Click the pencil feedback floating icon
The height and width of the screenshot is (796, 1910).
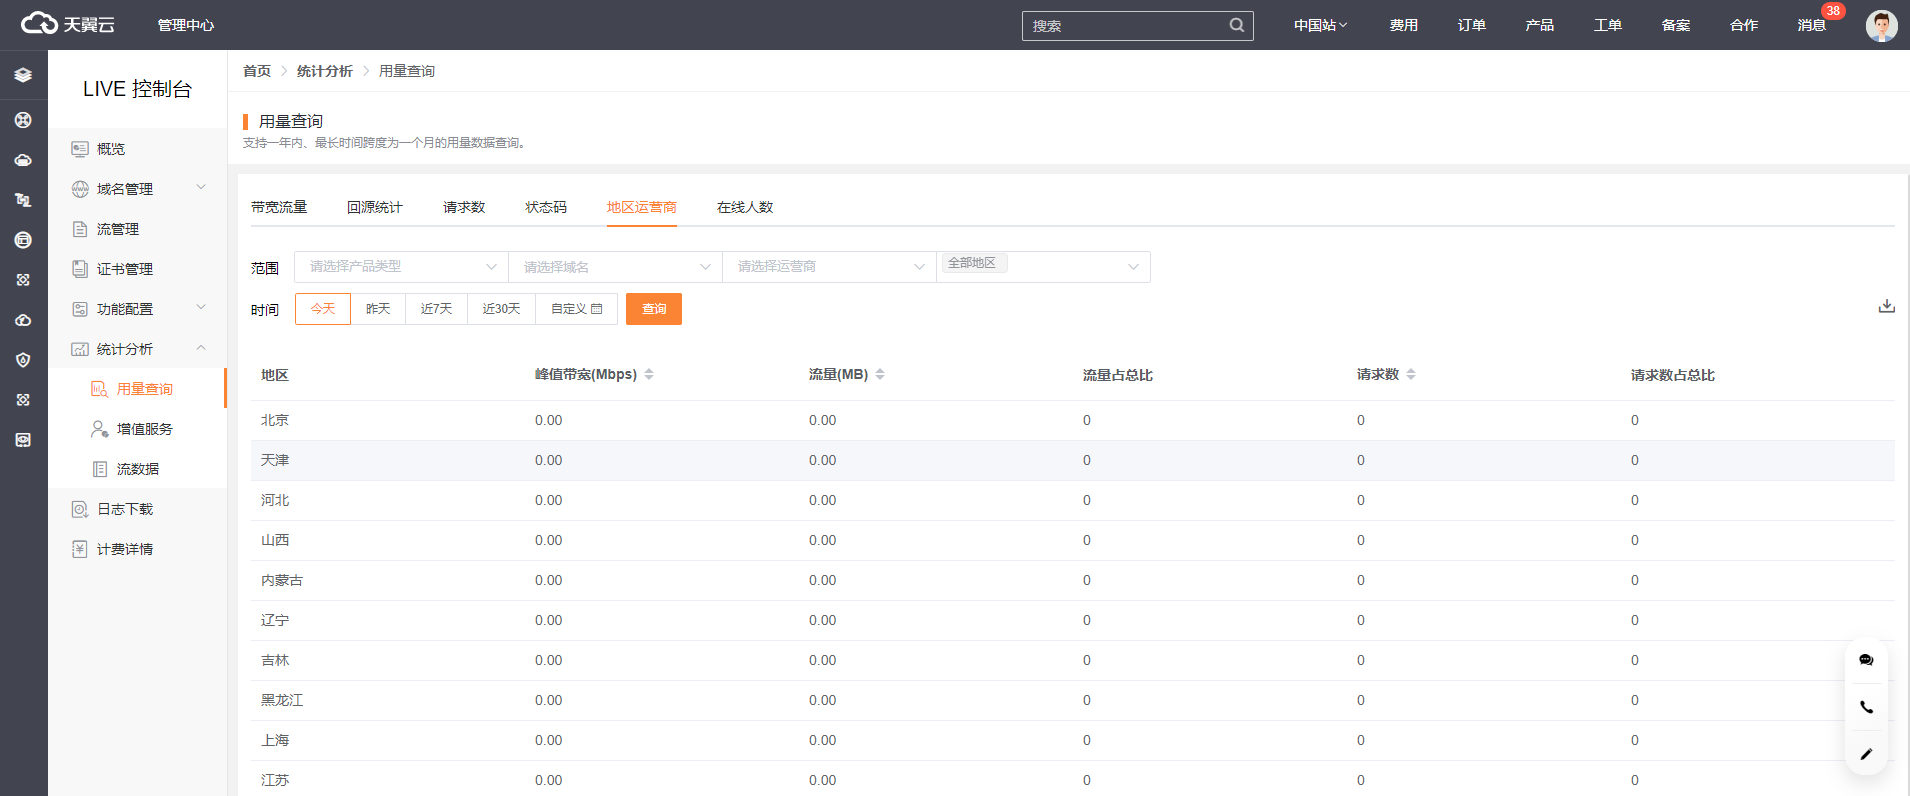[1866, 754]
